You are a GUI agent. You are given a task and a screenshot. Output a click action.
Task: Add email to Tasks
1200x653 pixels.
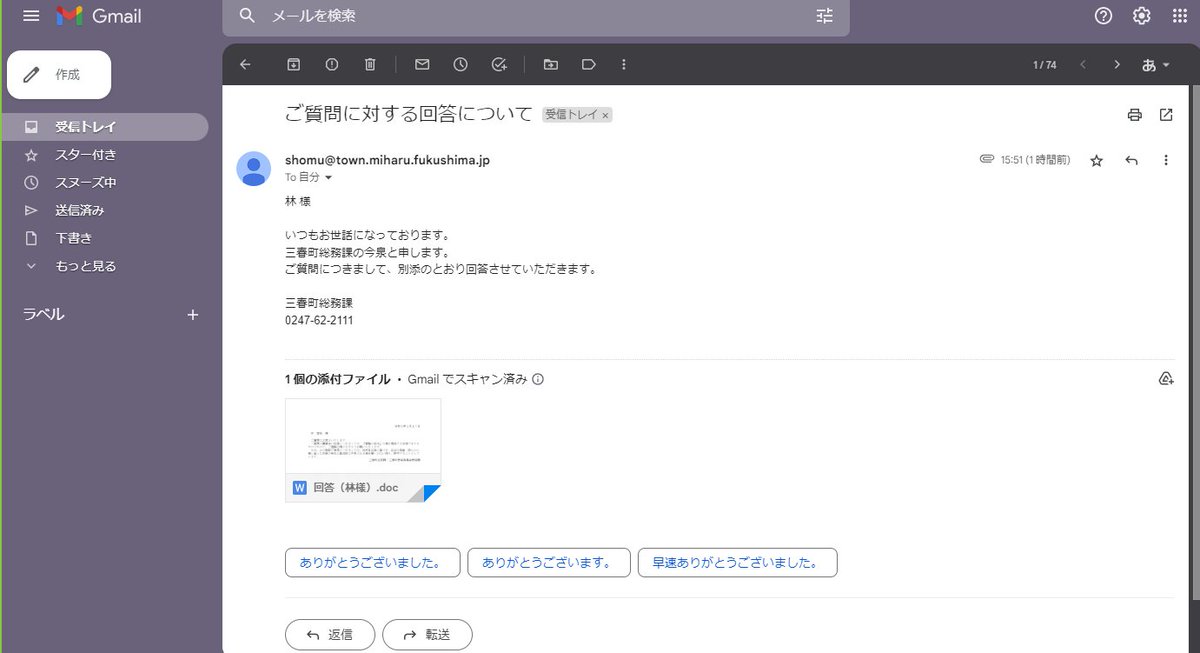(499, 64)
